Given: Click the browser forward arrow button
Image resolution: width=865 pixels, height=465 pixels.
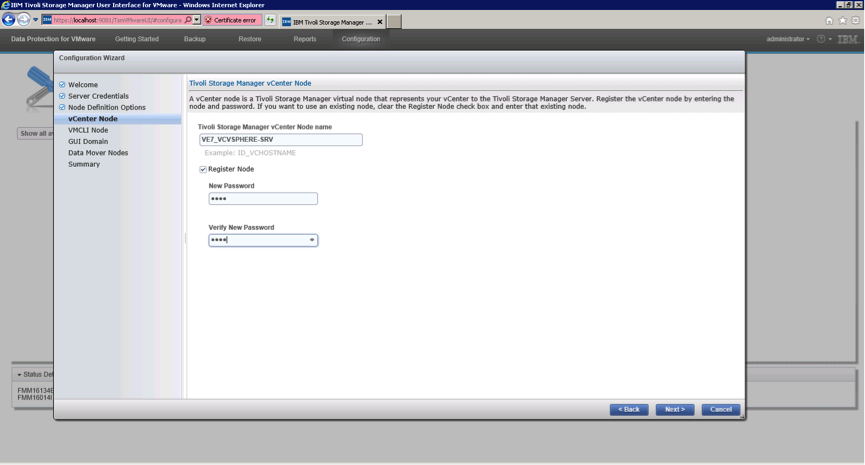Looking at the screenshot, I should pyautogui.click(x=23, y=20).
